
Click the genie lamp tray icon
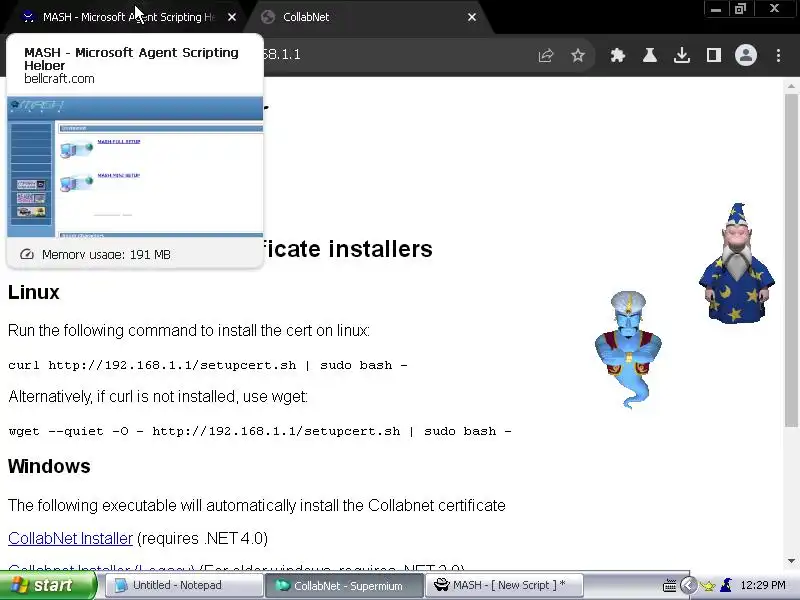point(707,586)
